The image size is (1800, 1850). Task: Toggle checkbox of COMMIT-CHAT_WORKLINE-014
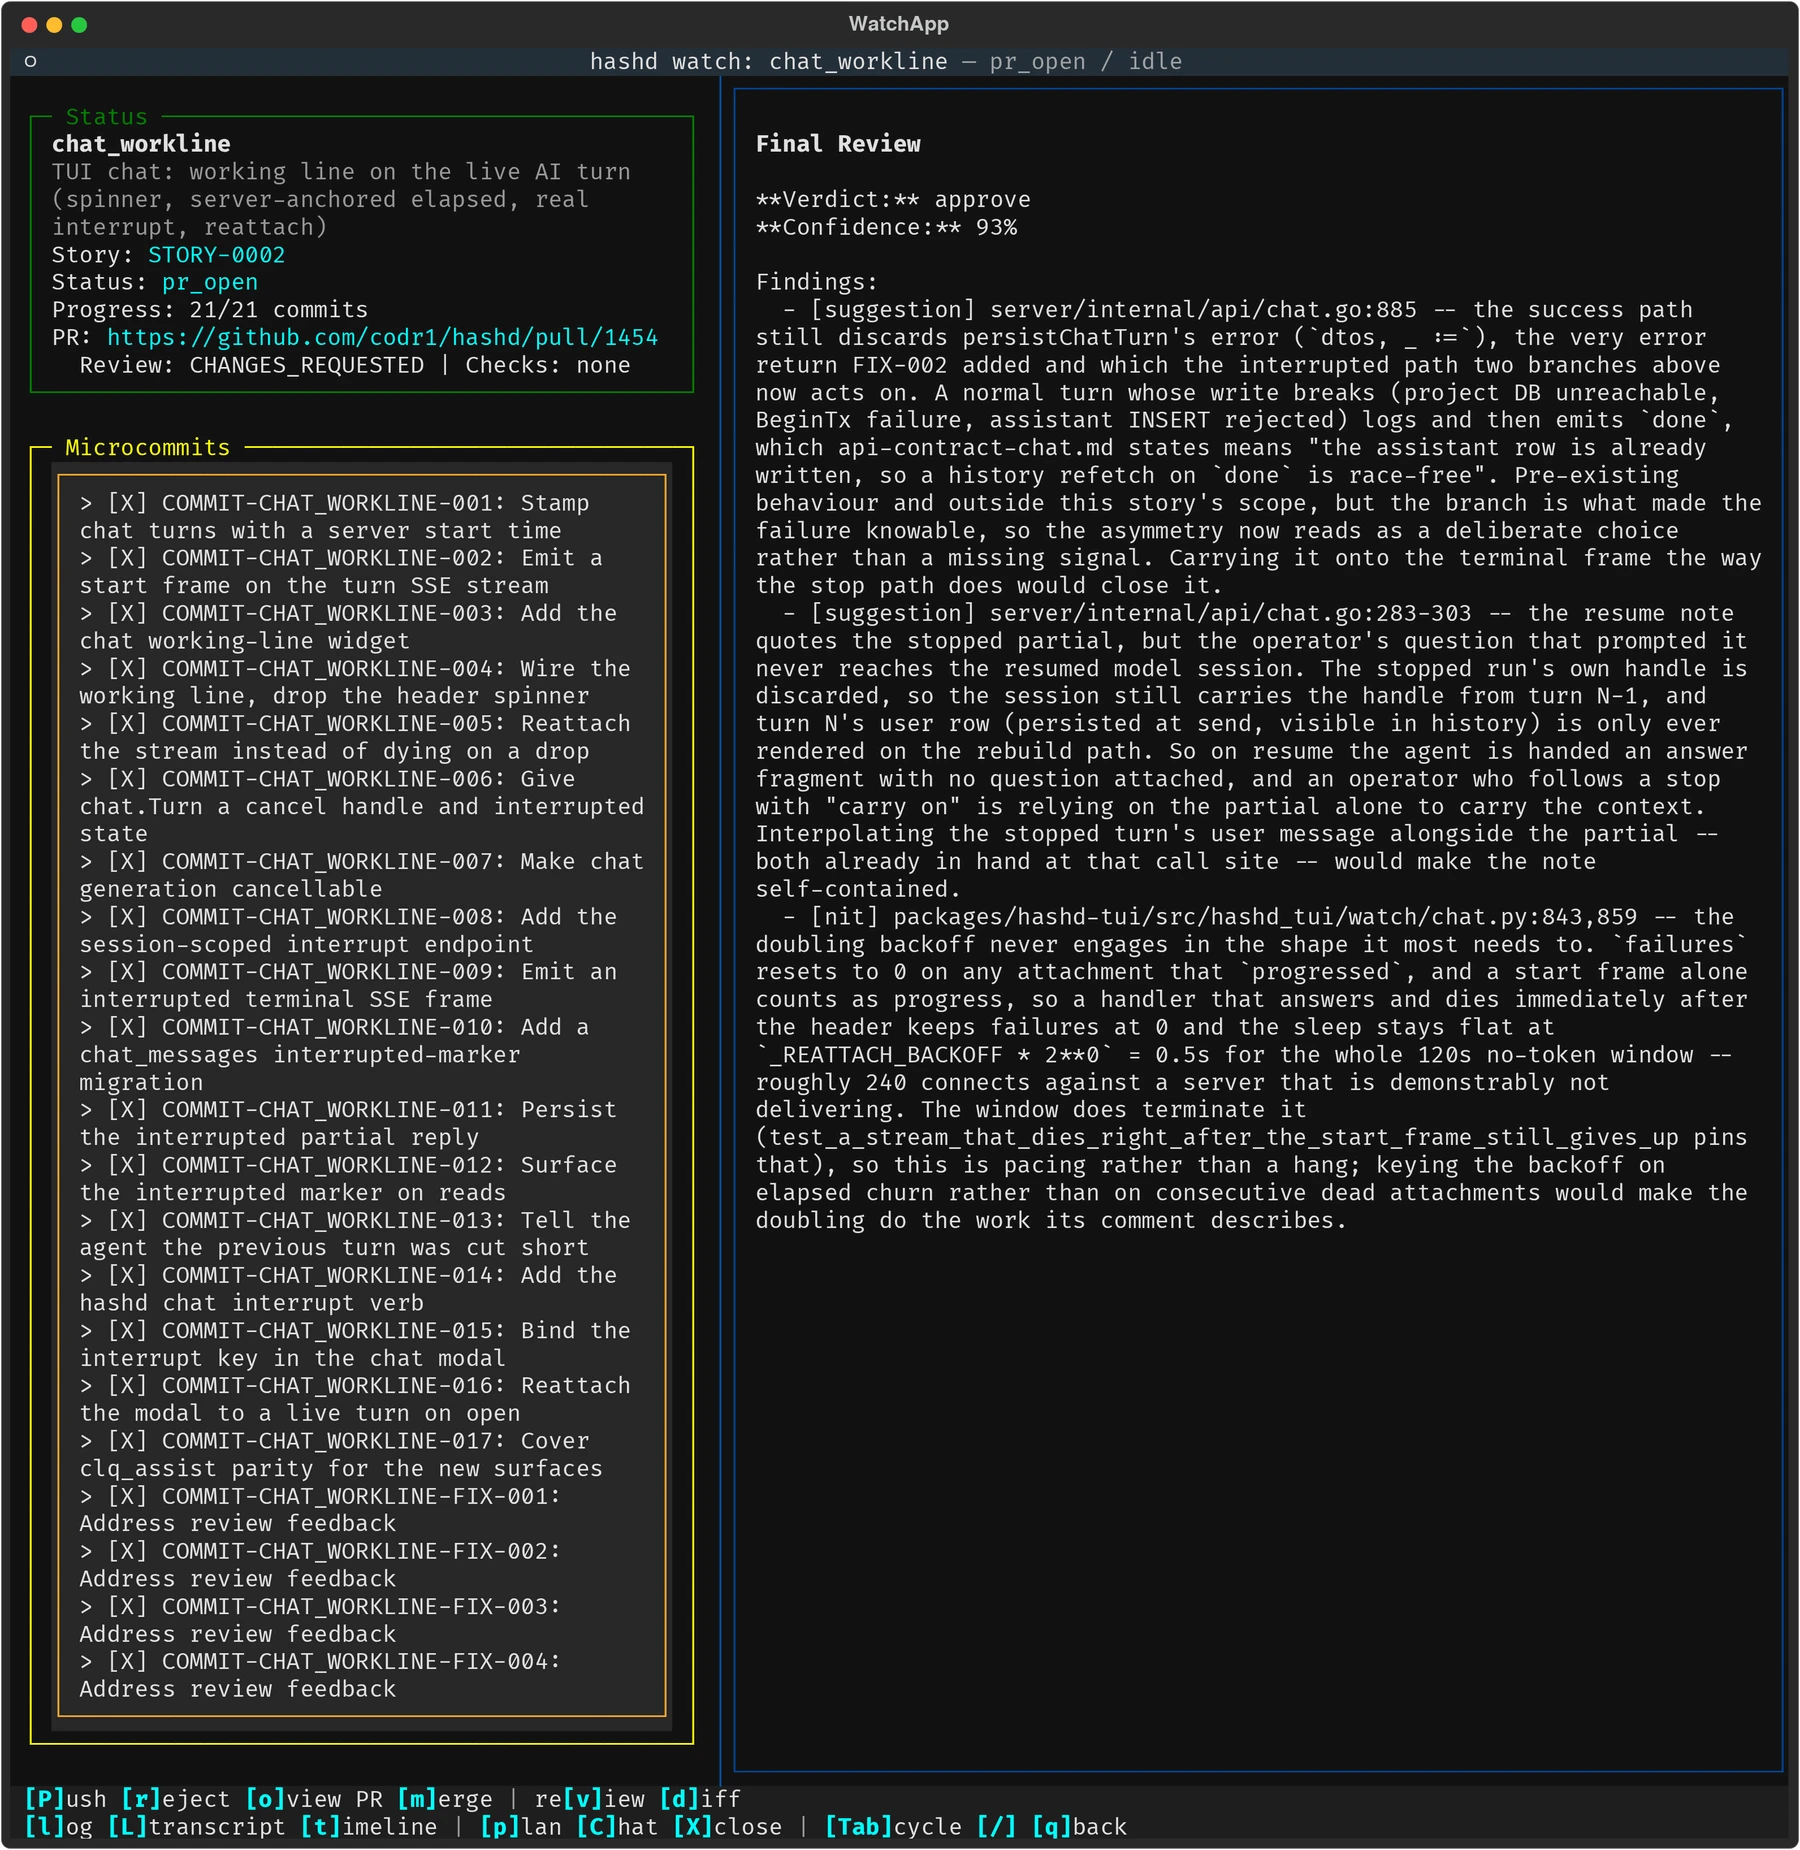pyautogui.click(x=127, y=1275)
